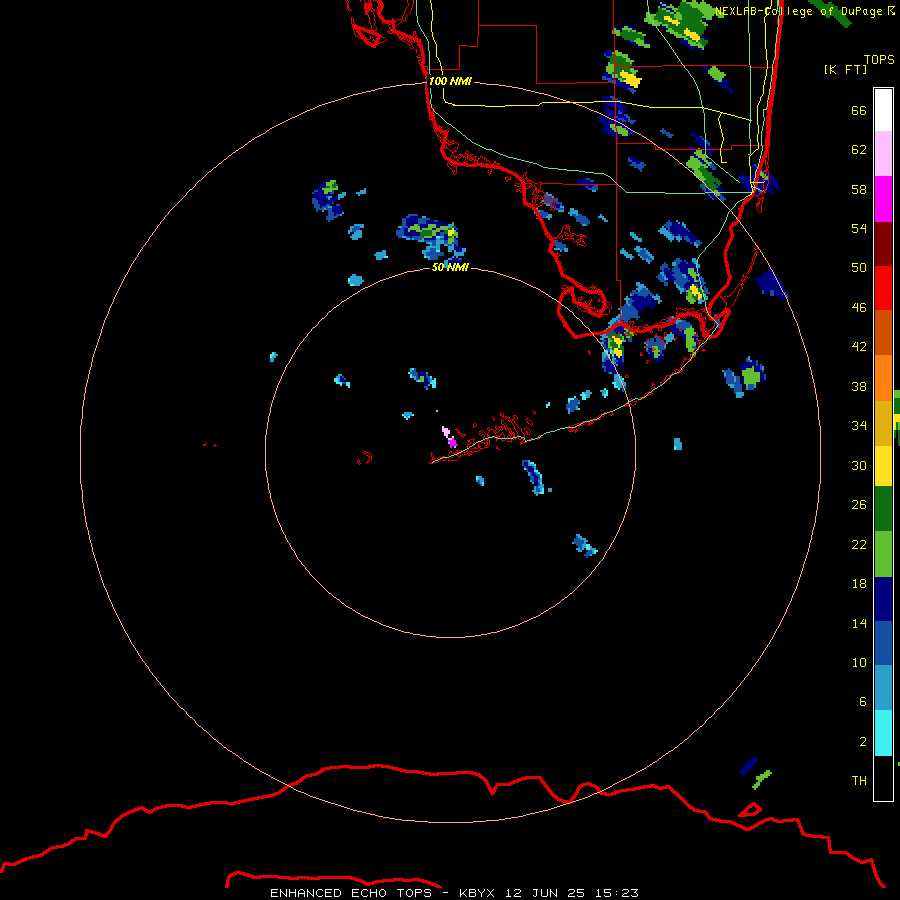Click the navy blue legend swatch
900x900 pixels.
883,599
